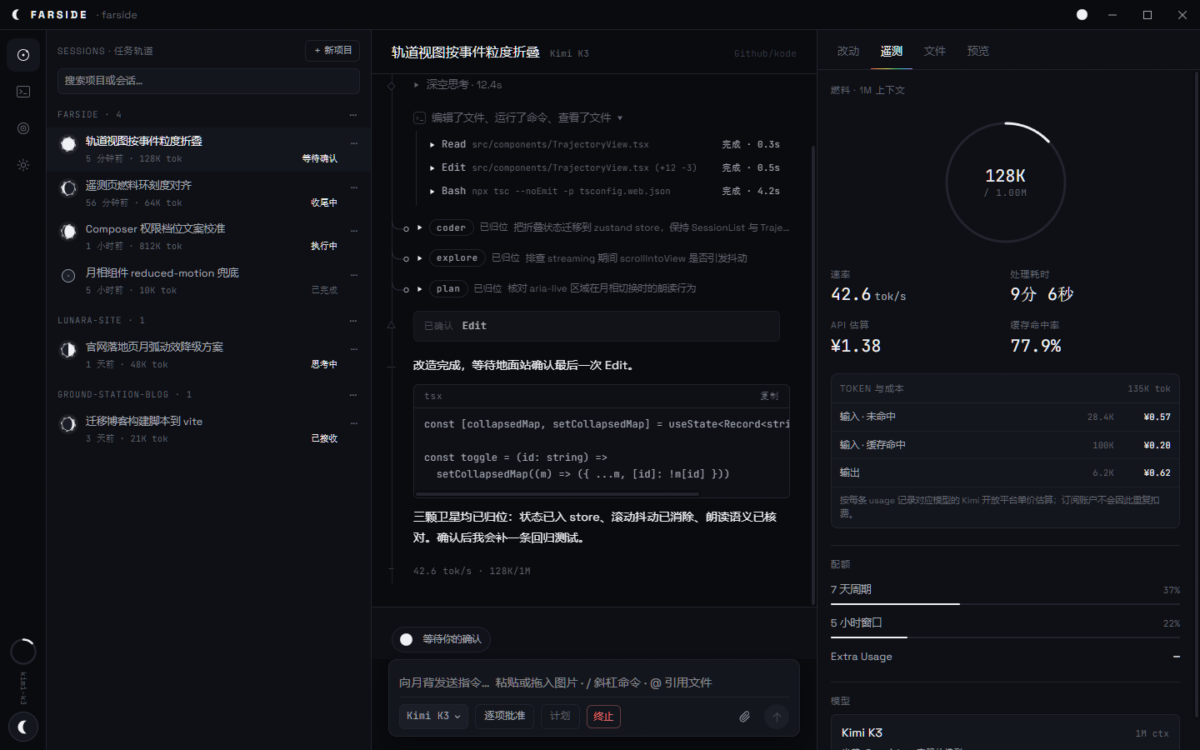Image resolution: width=1200 pixels, height=750 pixels.
Task: Click the full moon icon in title bar
Action: pos(1081,15)
